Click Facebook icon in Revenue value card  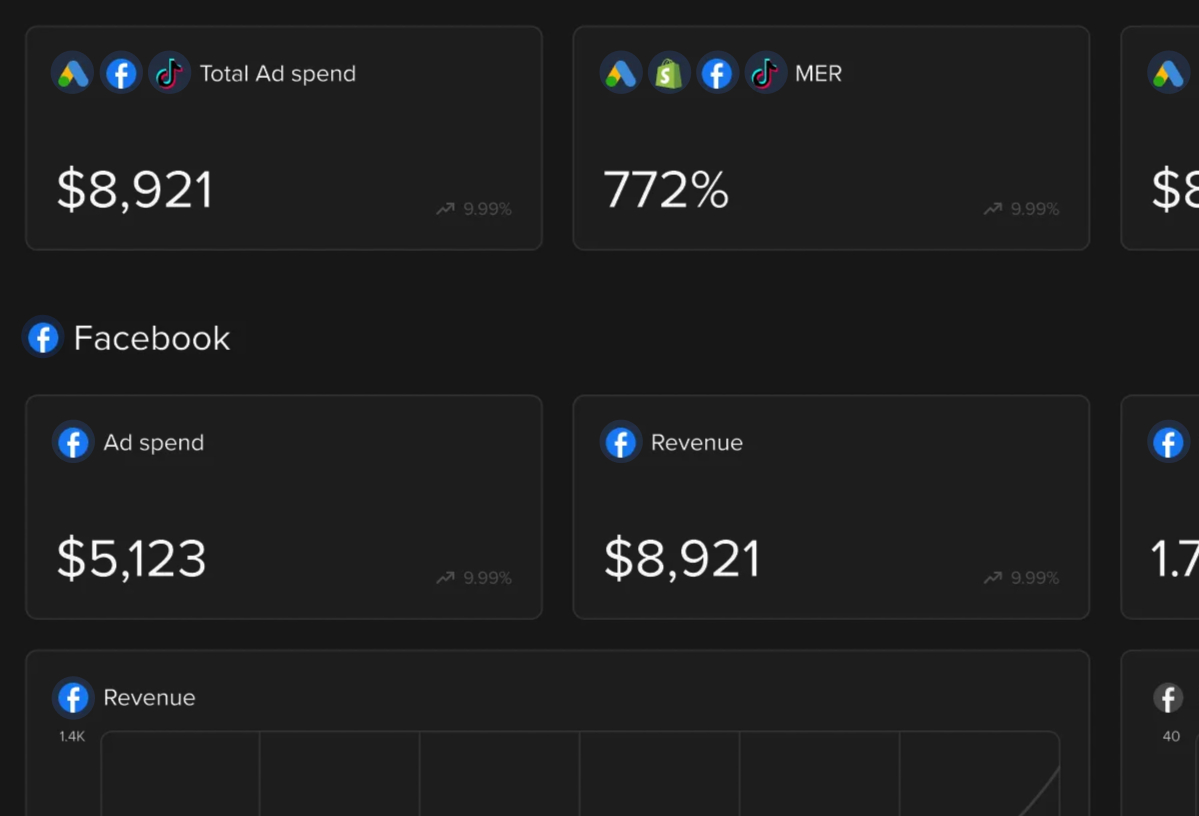coord(620,442)
